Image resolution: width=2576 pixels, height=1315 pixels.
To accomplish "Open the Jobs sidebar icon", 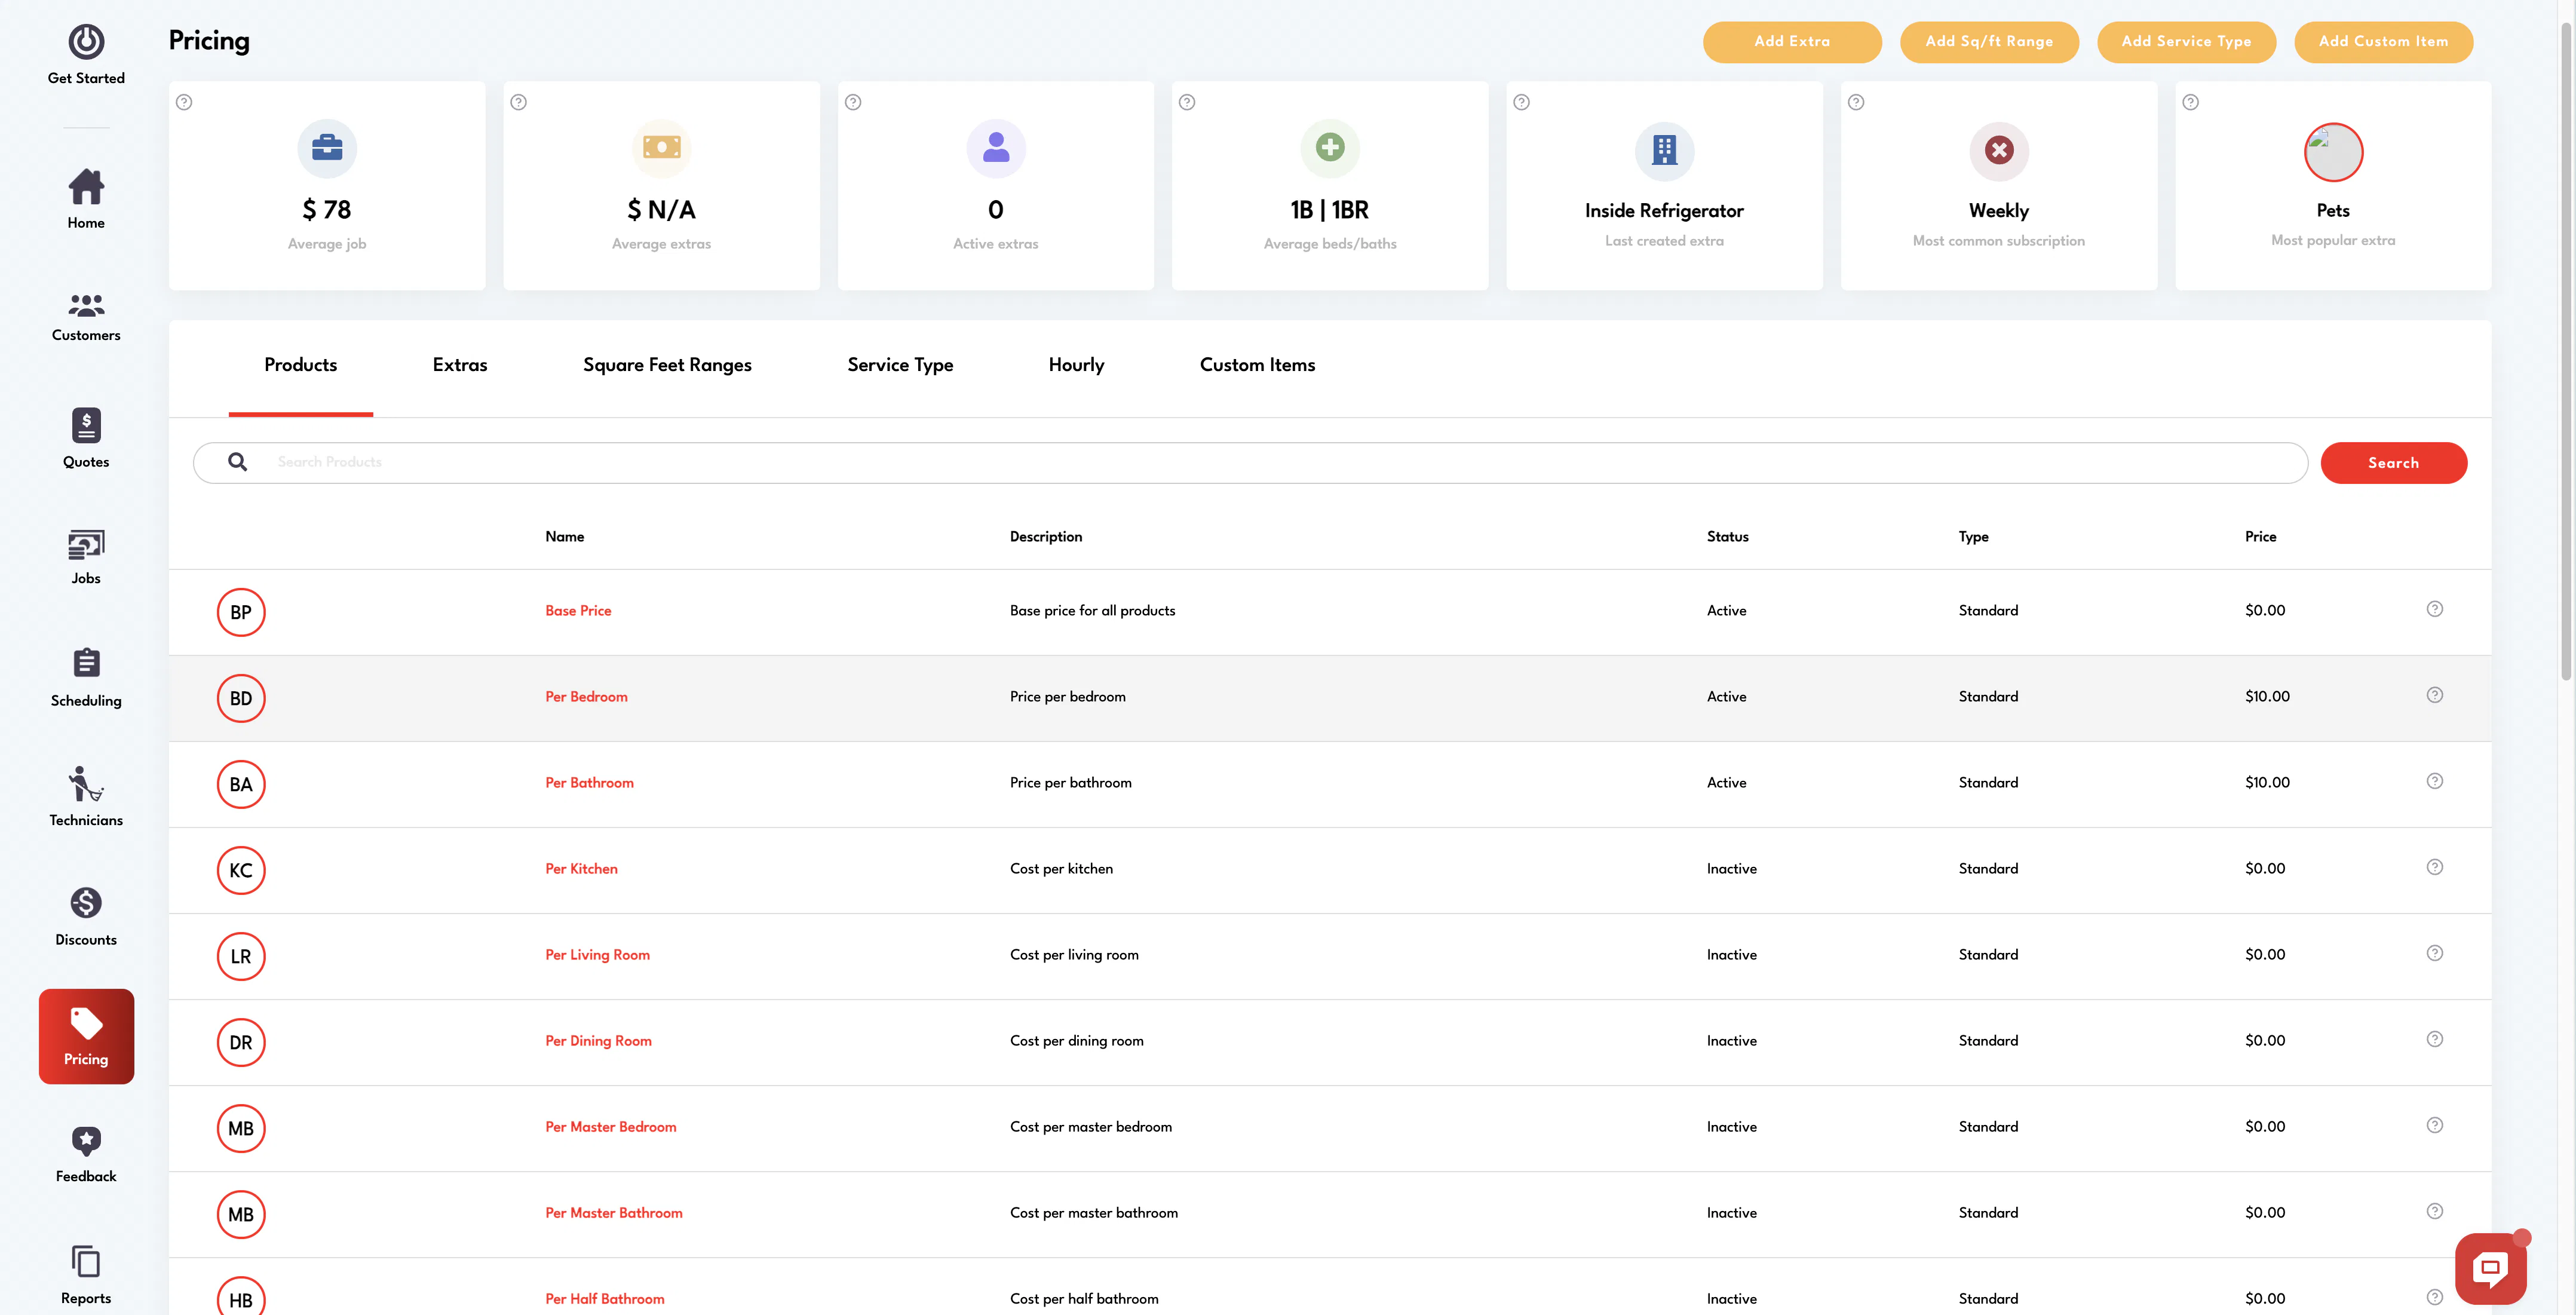I will pos(86,545).
